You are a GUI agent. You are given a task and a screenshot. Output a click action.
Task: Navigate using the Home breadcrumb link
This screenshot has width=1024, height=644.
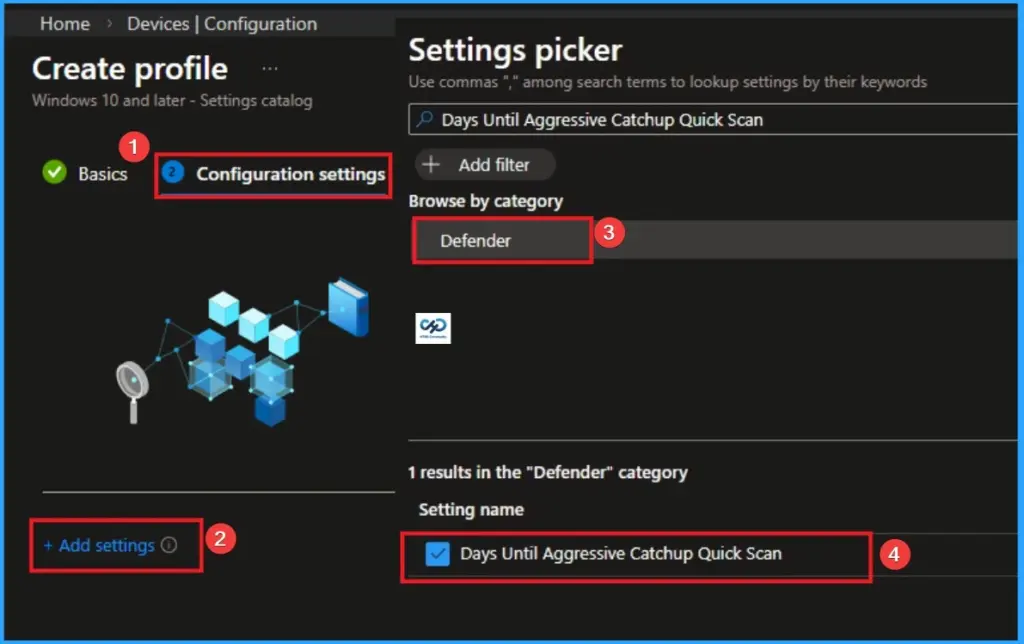pyautogui.click(x=64, y=24)
